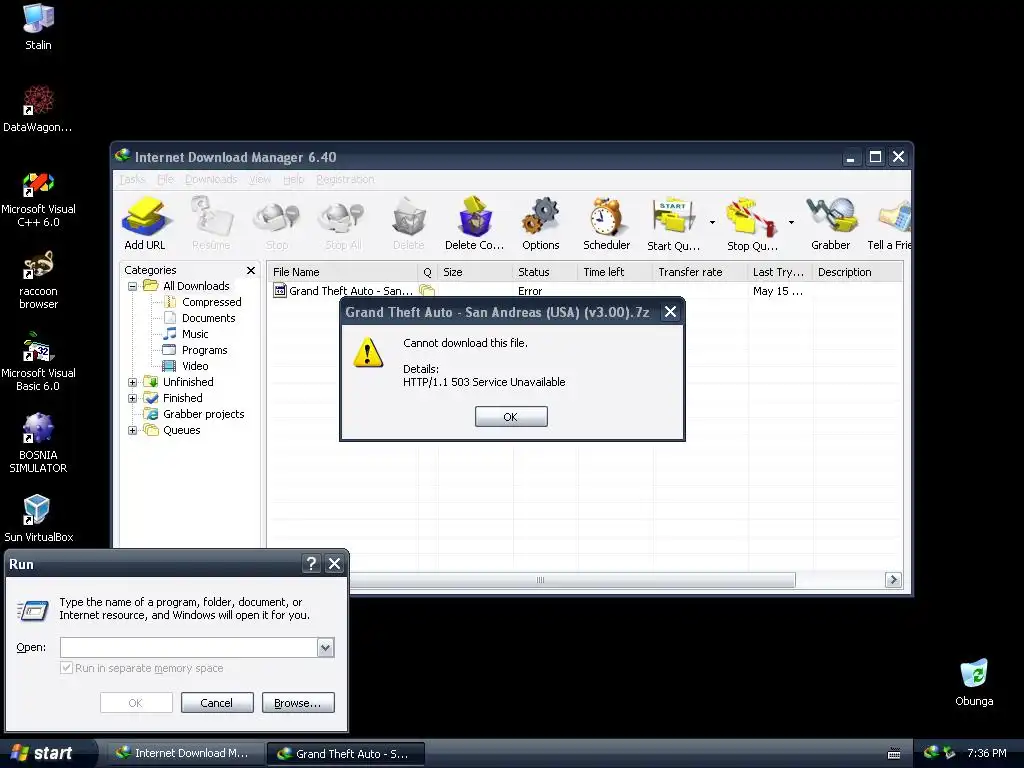Click the disabled OK button in Run
The width and height of the screenshot is (1024, 768).
pos(136,703)
